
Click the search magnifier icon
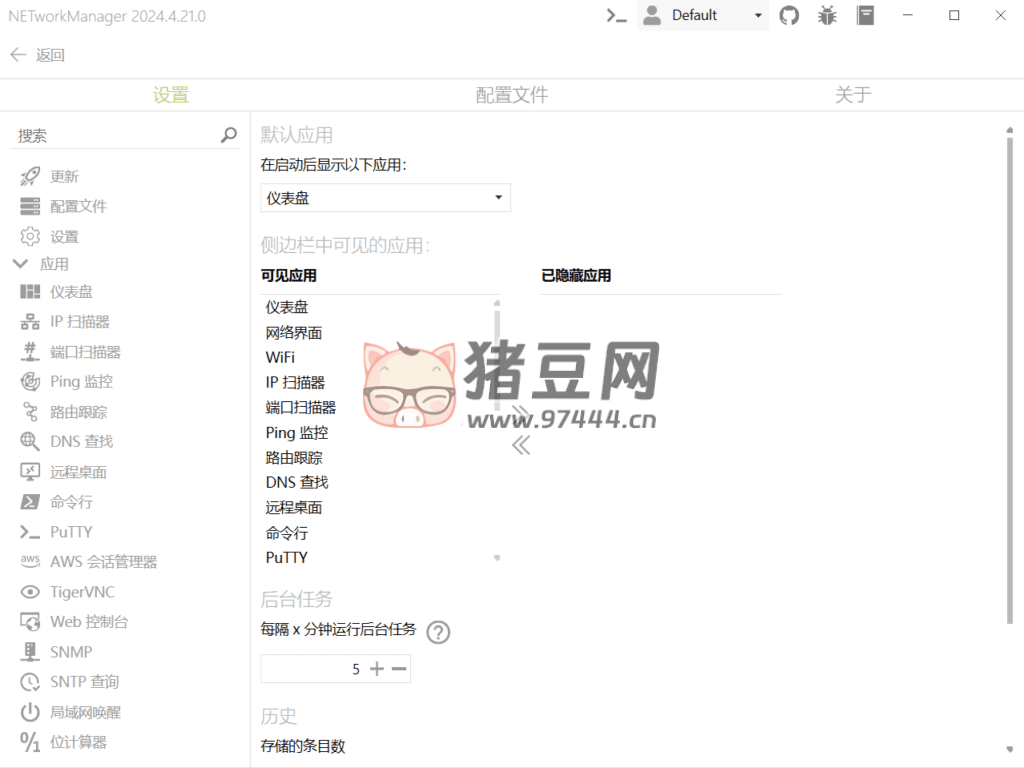[229, 135]
